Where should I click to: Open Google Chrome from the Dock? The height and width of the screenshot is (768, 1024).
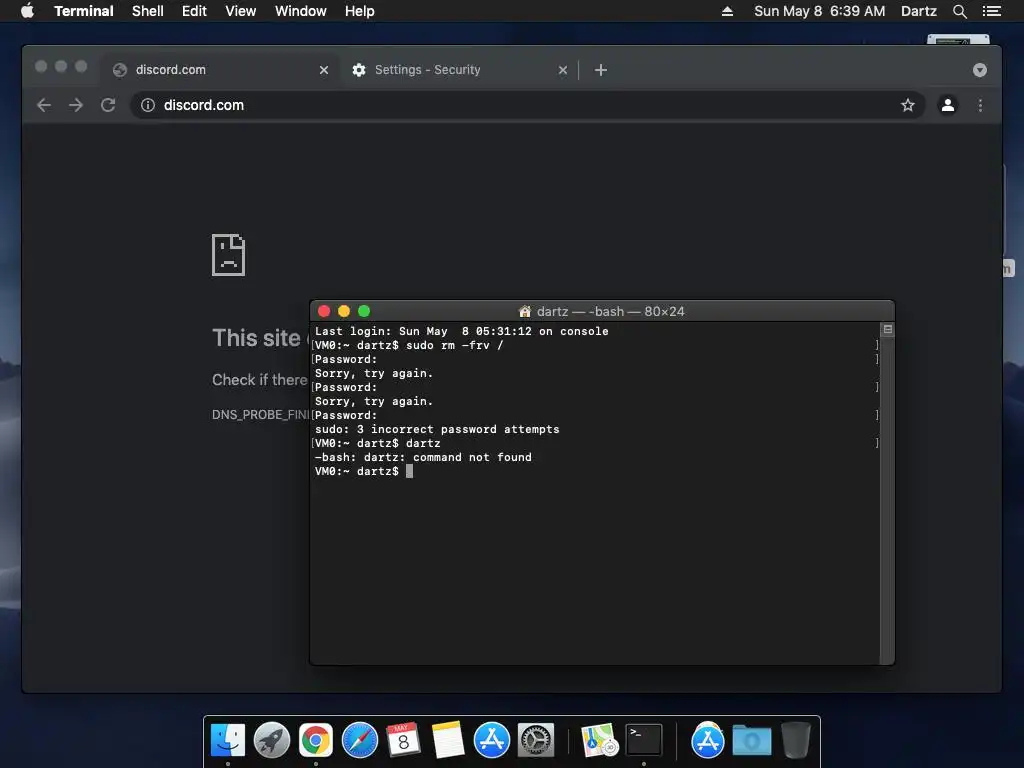[315, 741]
